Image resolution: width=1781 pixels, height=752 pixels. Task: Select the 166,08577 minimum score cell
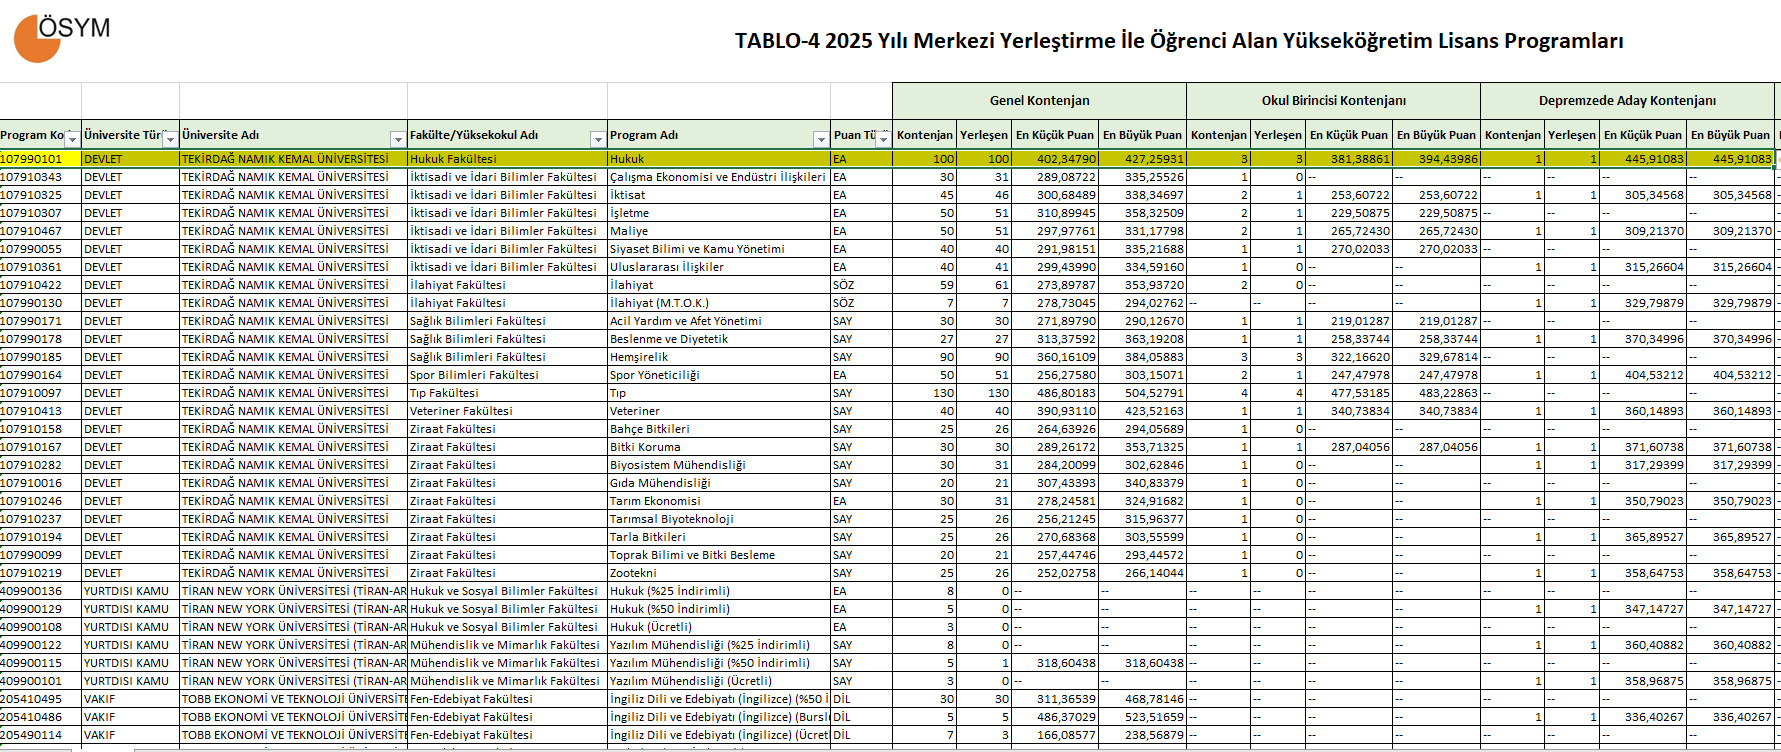click(1055, 735)
